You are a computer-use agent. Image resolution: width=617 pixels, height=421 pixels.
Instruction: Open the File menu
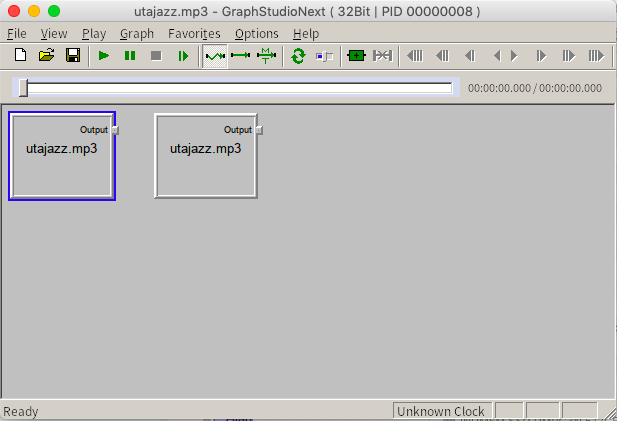click(16, 33)
